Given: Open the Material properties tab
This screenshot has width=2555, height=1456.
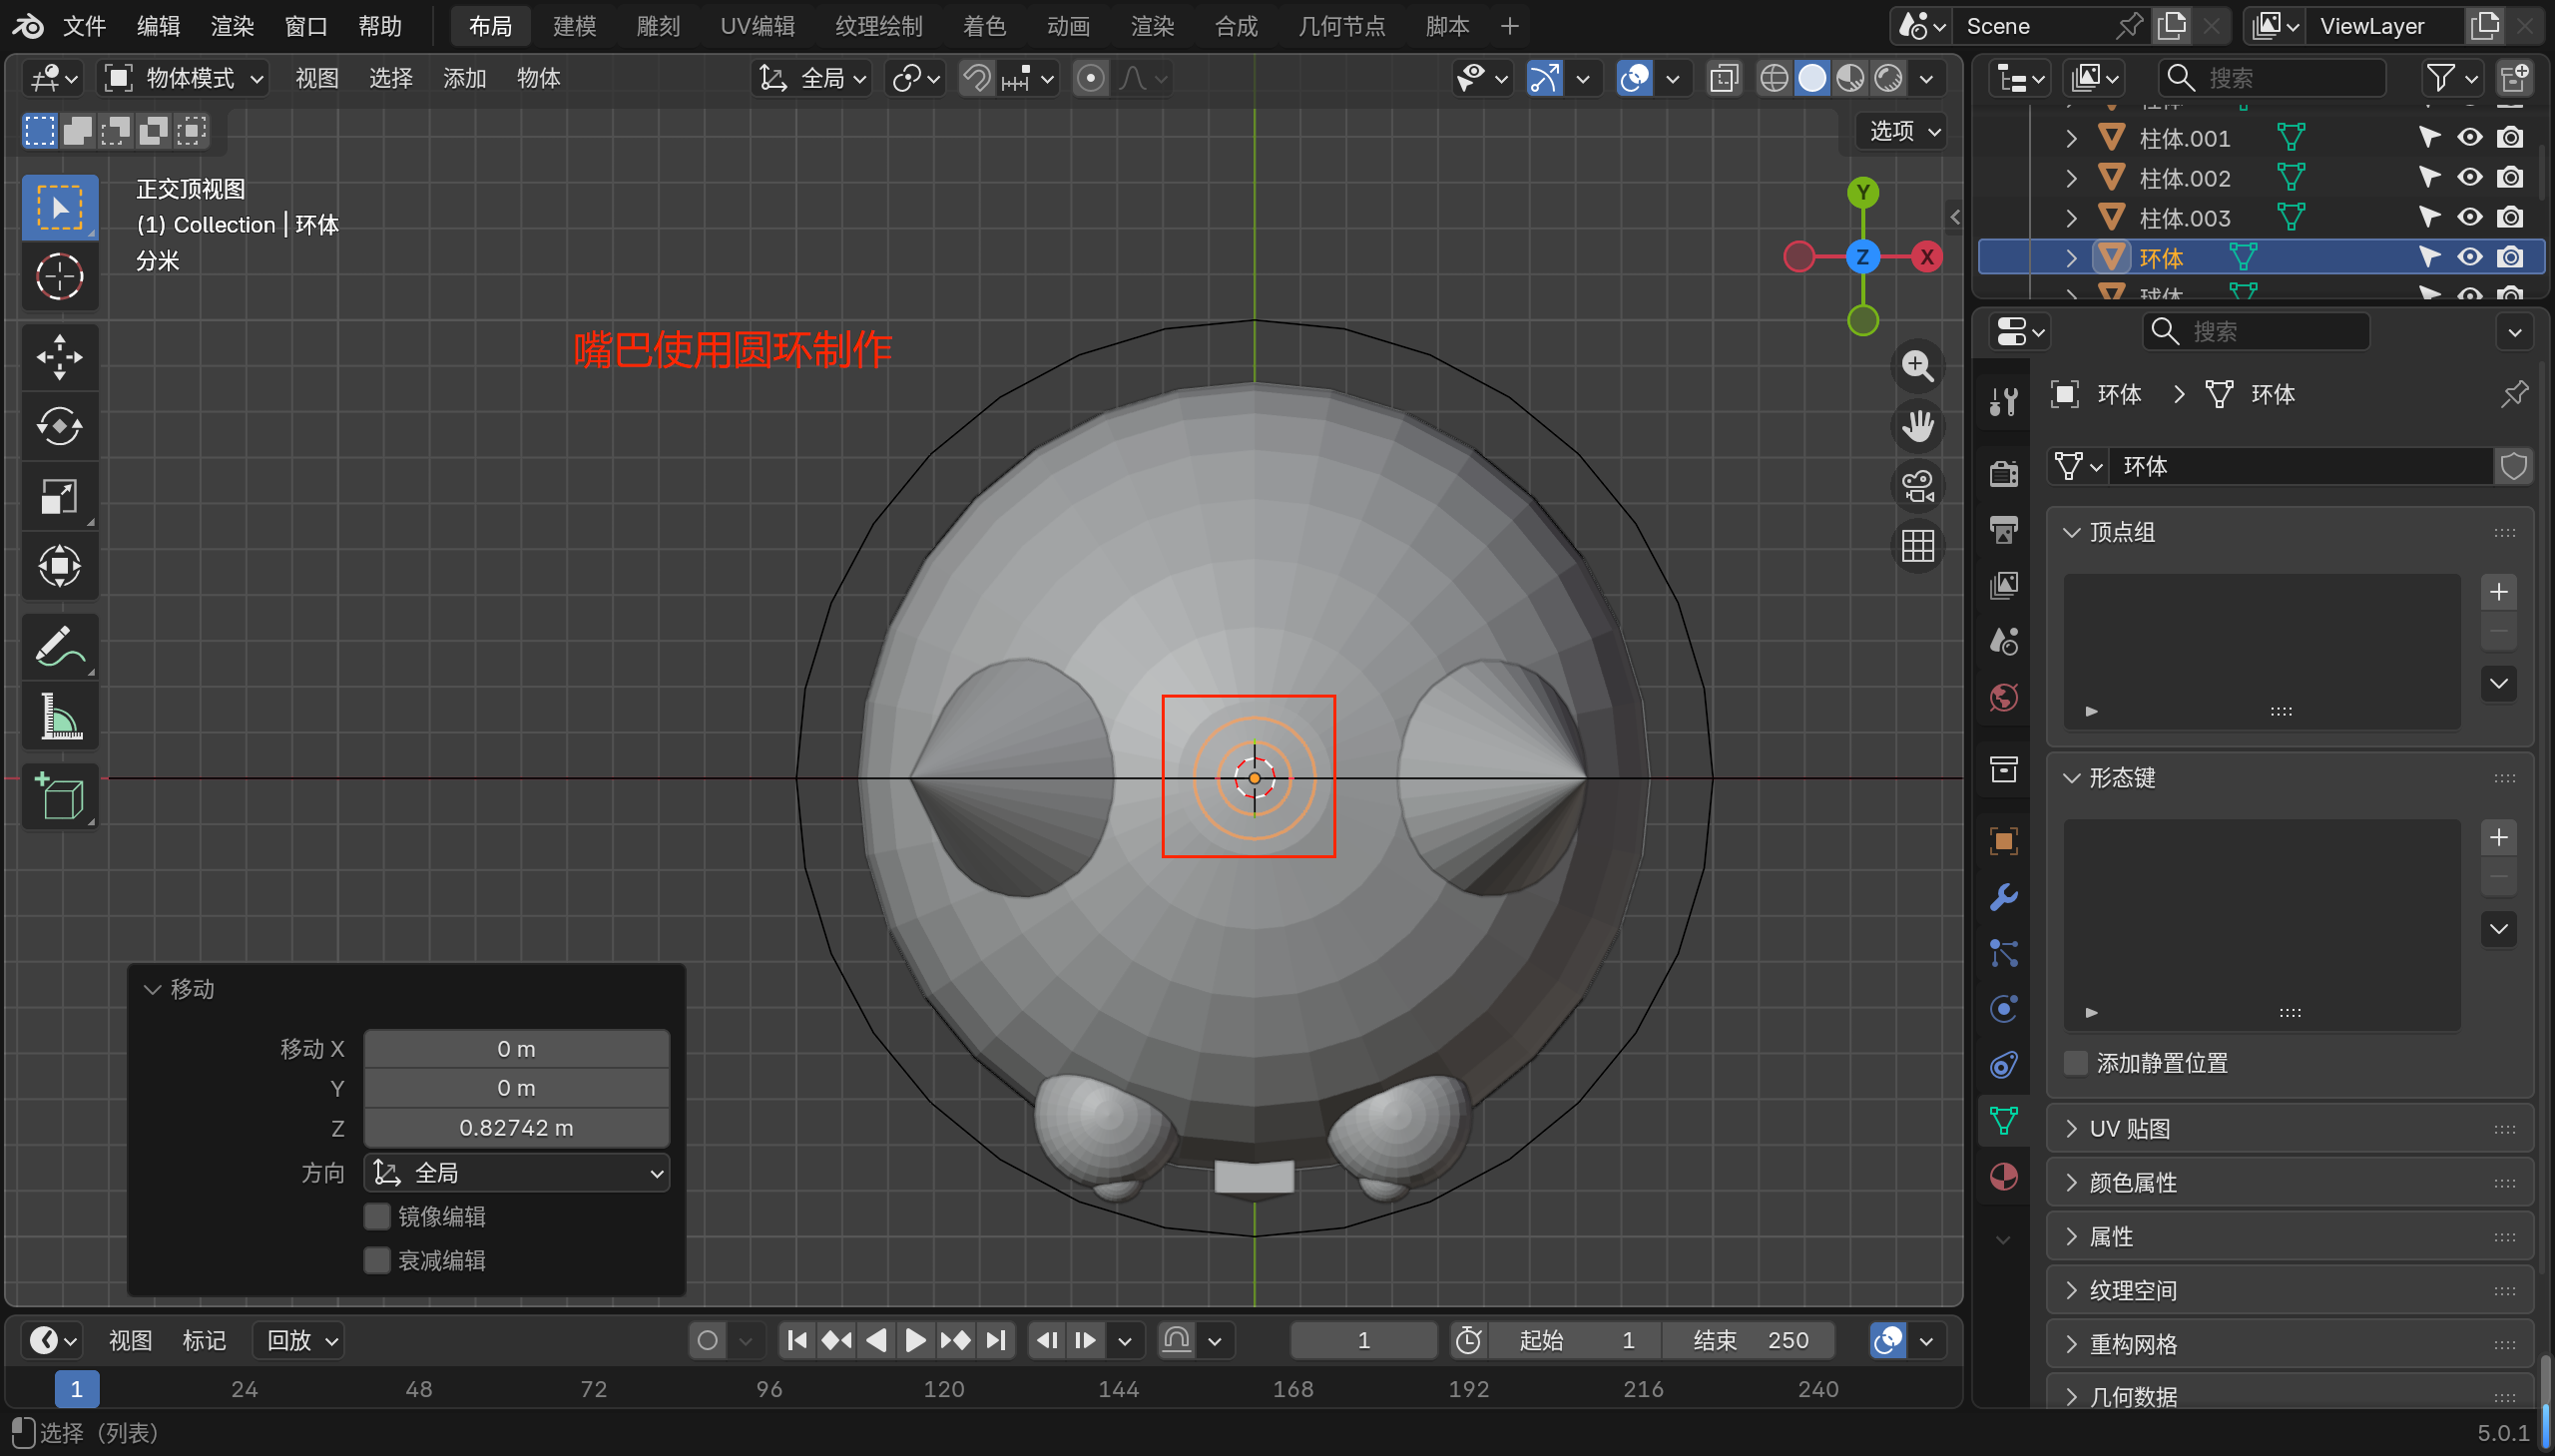Looking at the screenshot, I should 2003,1177.
